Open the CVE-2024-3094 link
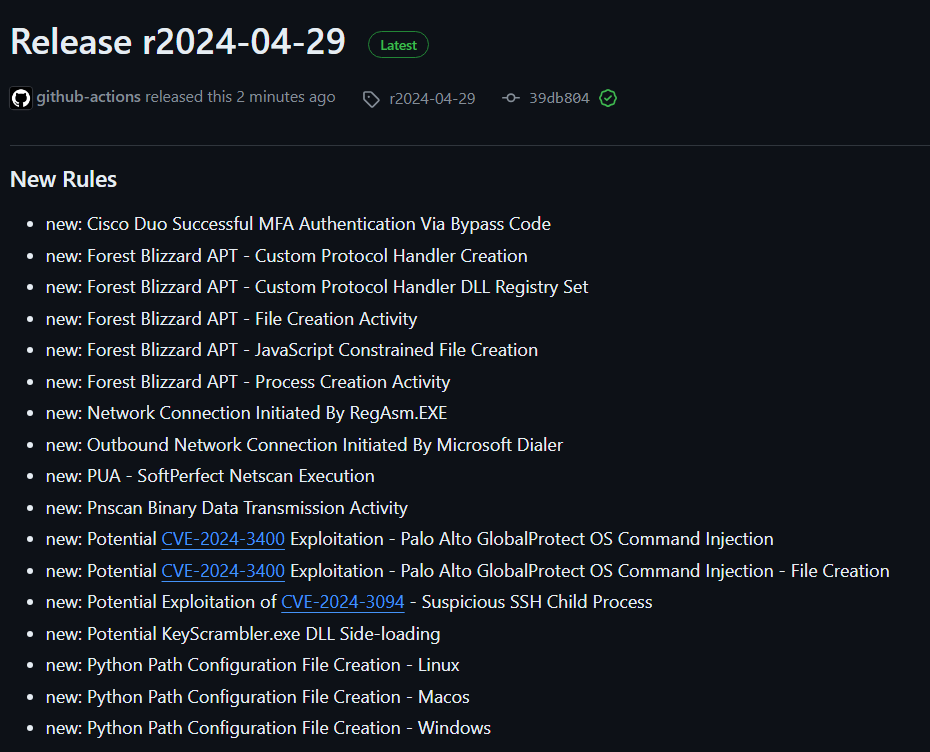The height and width of the screenshot is (752, 930). [342, 602]
